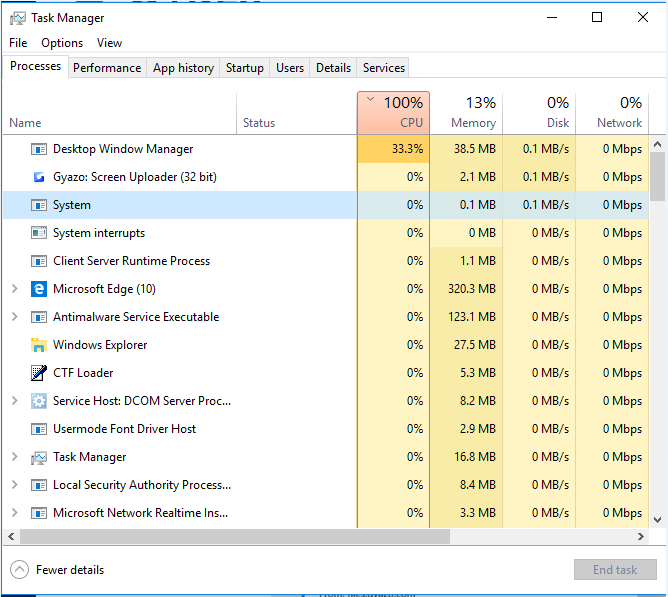This screenshot has height=597, width=668.
Task: Click the 27.5 MB memory value
Action: coord(475,345)
